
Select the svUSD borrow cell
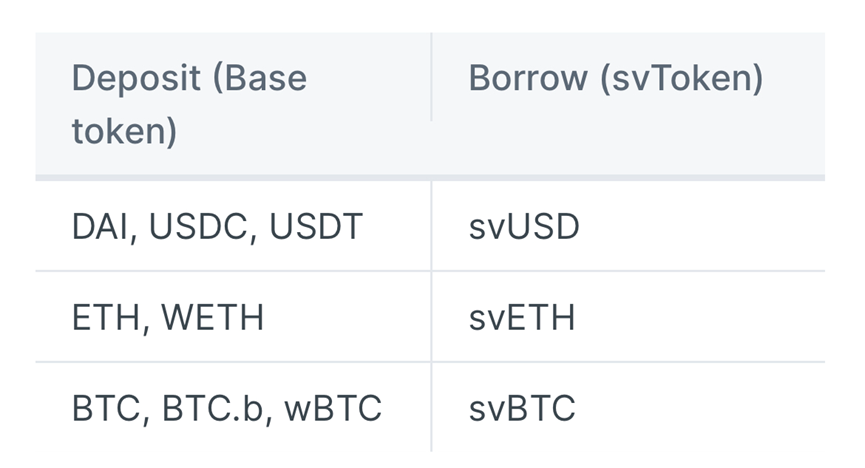tap(523, 227)
